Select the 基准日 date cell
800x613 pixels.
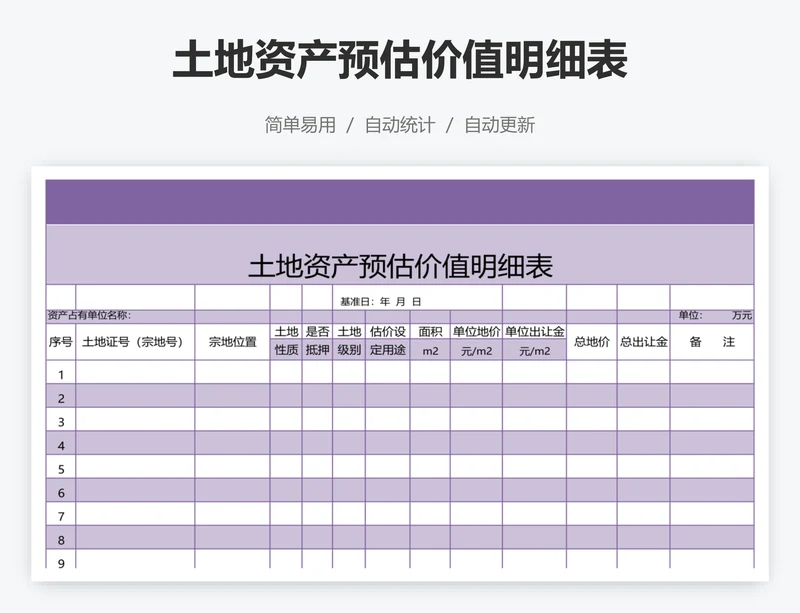(x=381, y=301)
